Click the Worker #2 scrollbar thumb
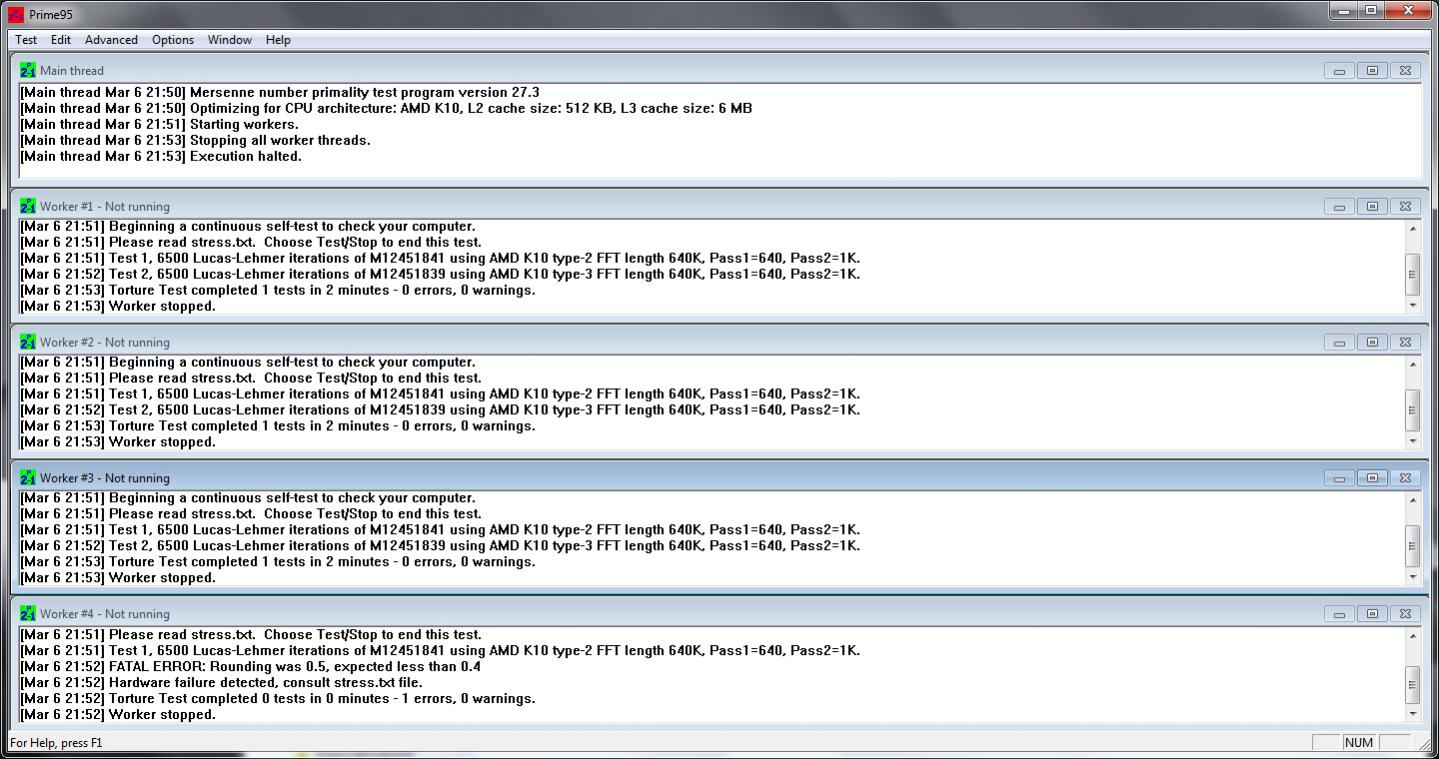Image resolution: width=1439 pixels, height=759 pixels. [1412, 410]
